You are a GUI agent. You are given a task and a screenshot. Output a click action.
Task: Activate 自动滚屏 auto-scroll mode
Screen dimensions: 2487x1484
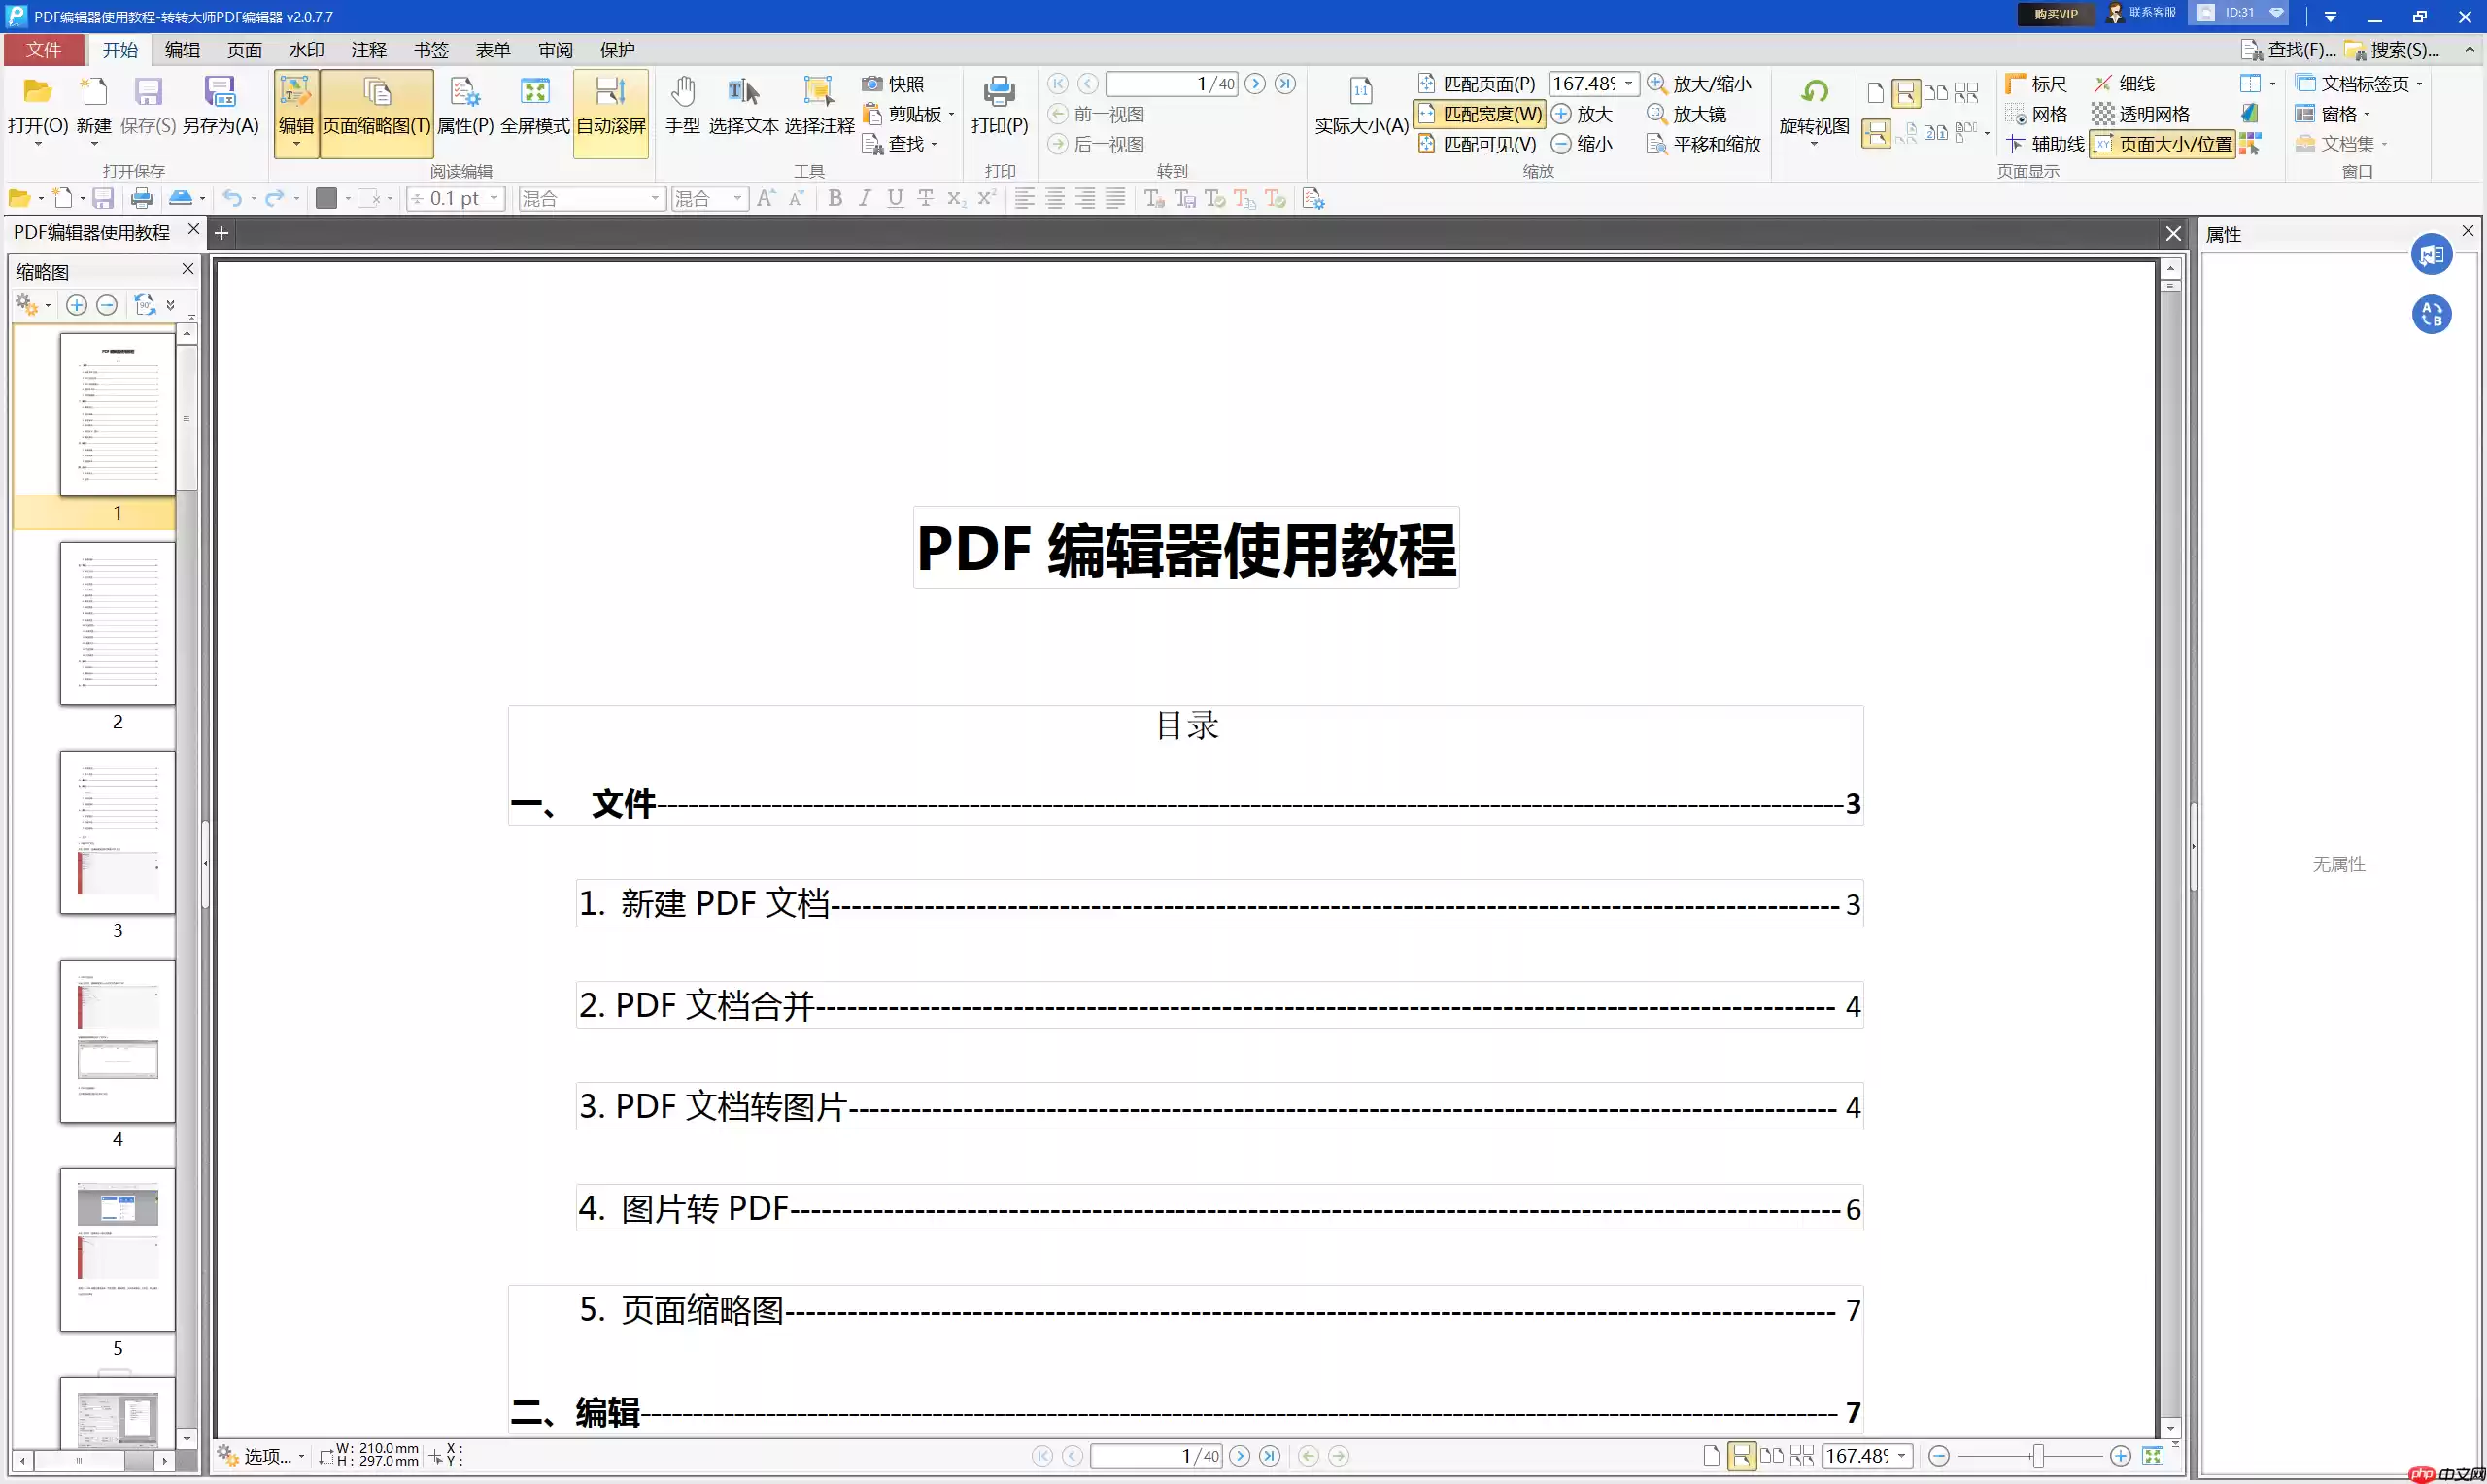(x=610, y=110)
